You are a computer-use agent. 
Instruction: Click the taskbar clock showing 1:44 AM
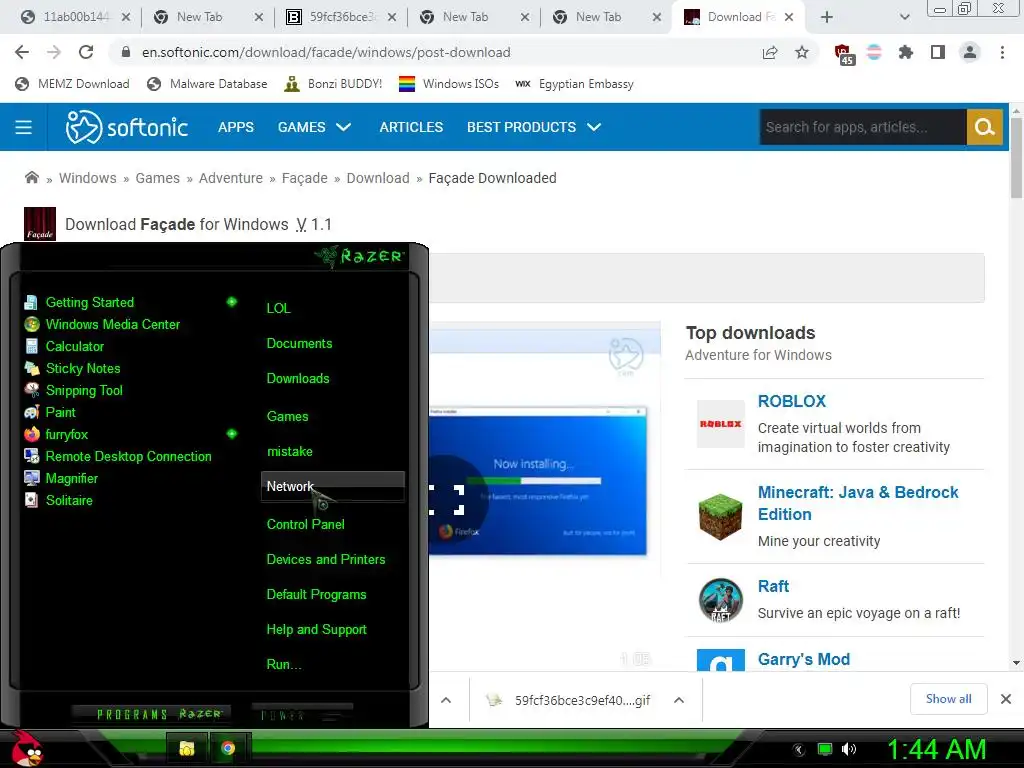click(936, 749)
